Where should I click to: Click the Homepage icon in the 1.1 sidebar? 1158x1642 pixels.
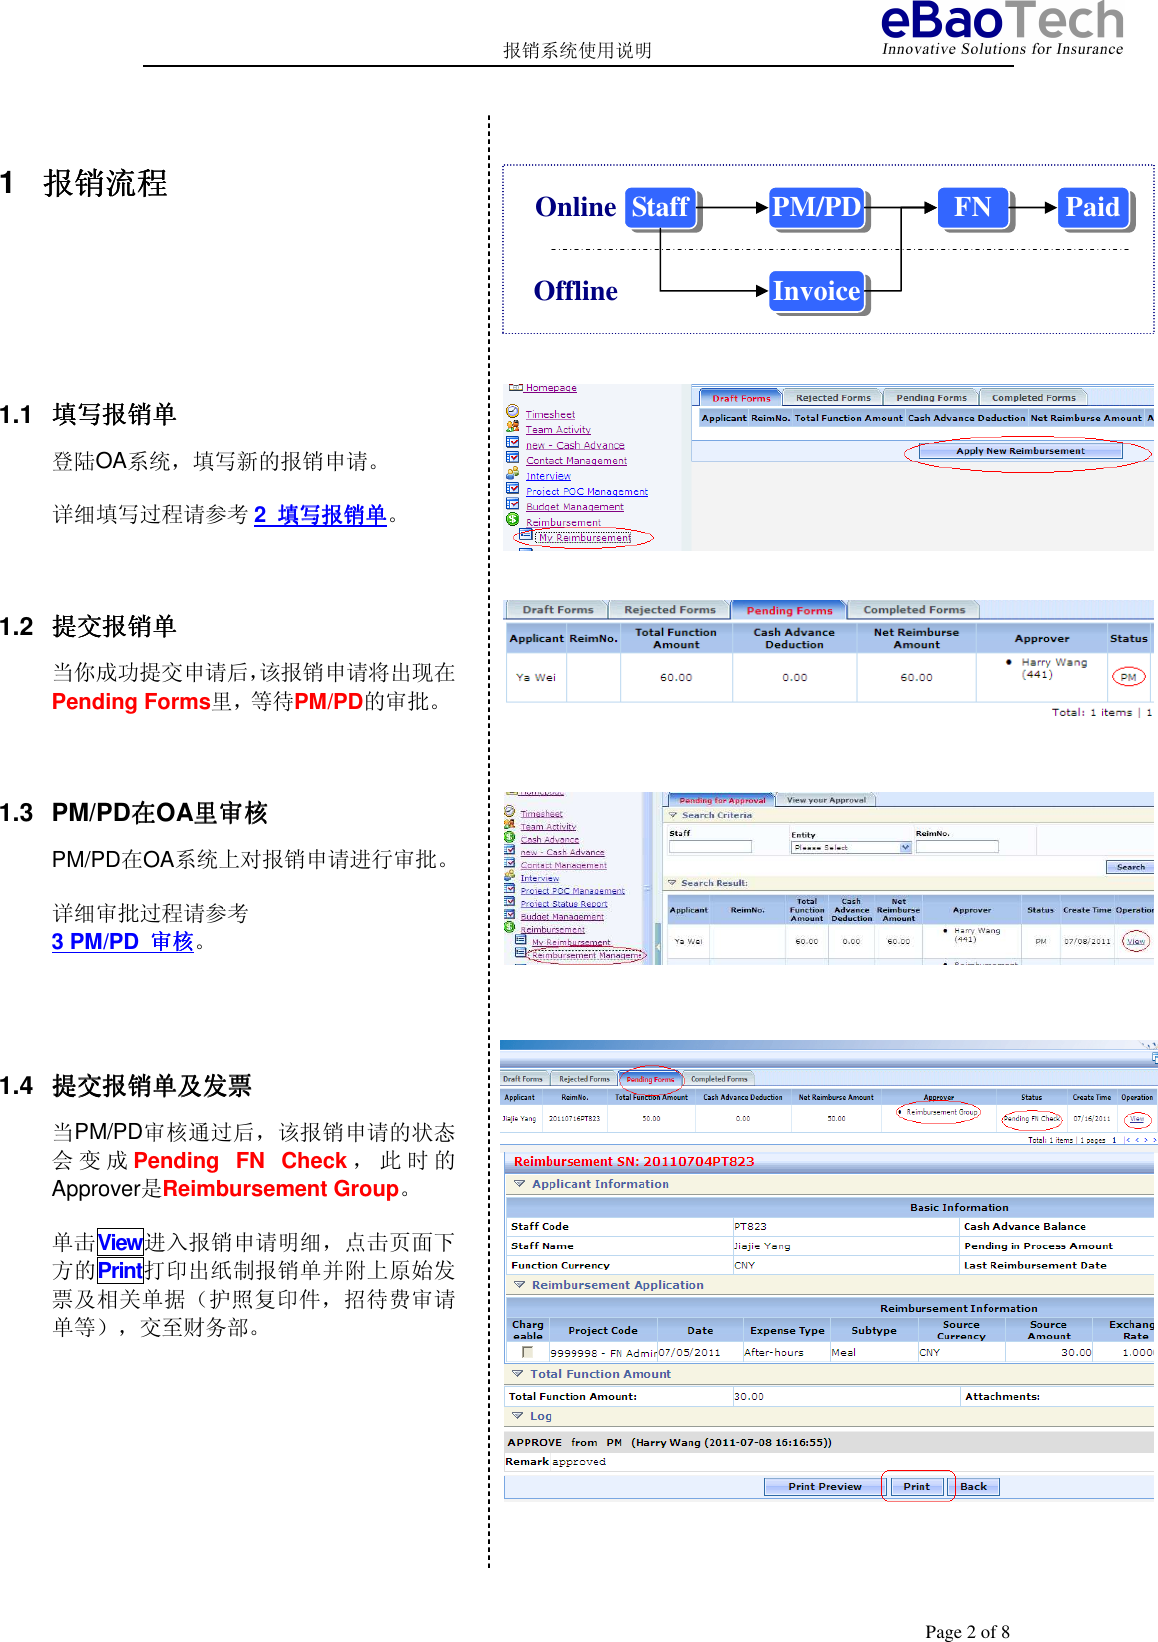tap(515, 388)
